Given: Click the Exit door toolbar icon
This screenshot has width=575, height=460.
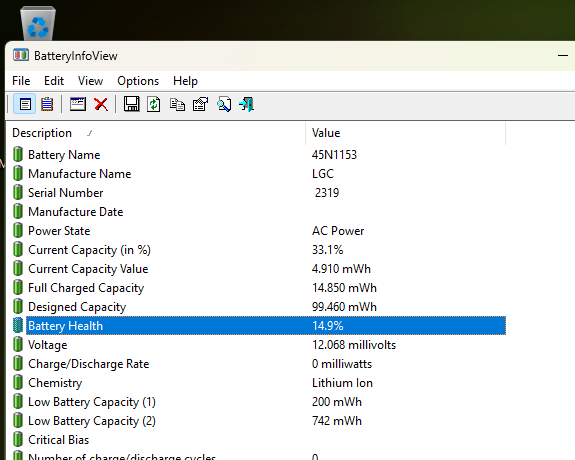Looking at the screenshot, I should point(246,105).
